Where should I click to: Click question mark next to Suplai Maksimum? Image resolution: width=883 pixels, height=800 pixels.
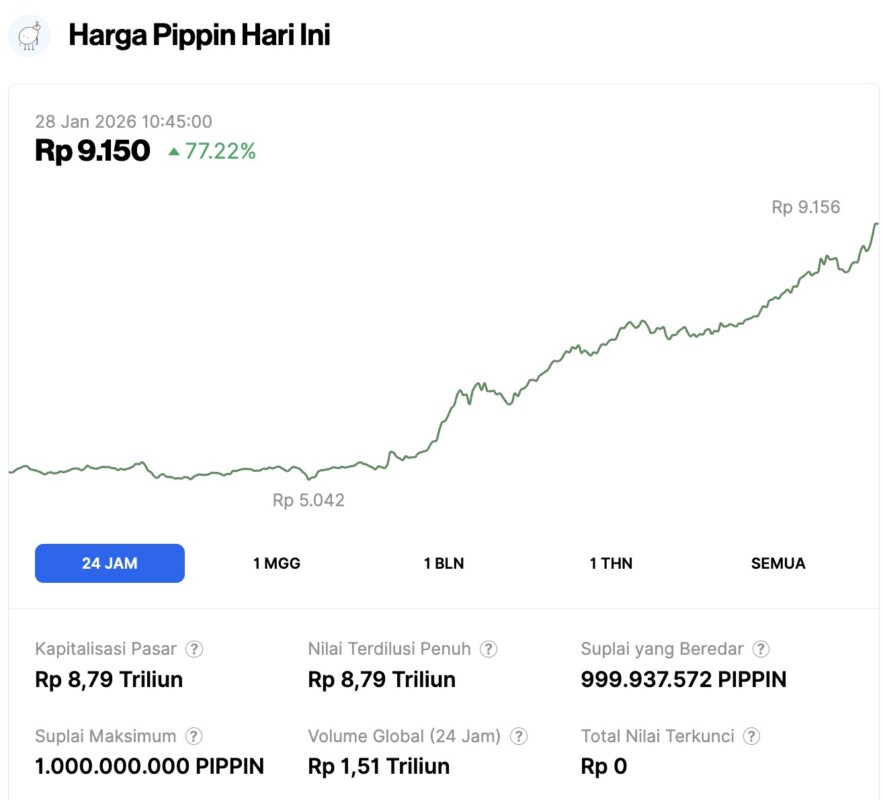pyautogui.click(x=194, y=736)
